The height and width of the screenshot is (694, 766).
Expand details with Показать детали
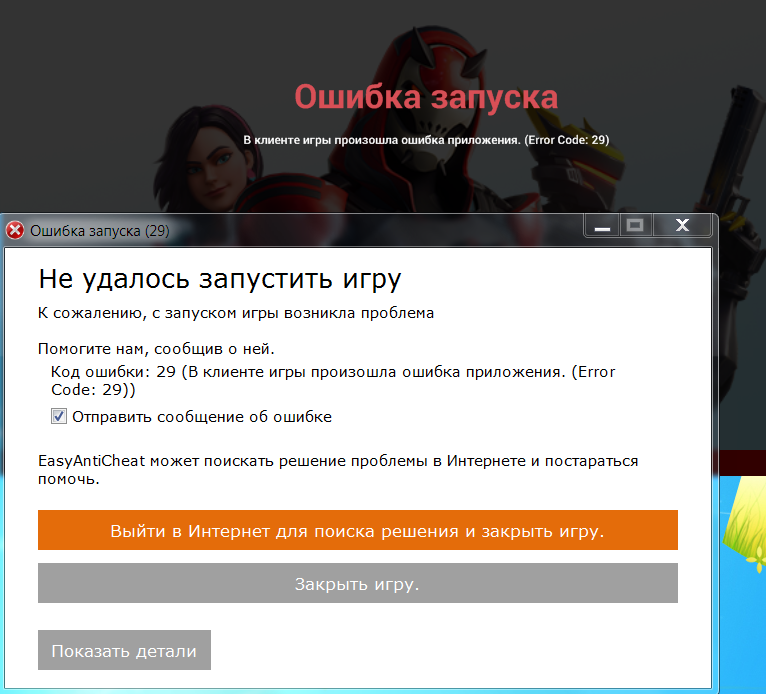(x=124, y=650)
